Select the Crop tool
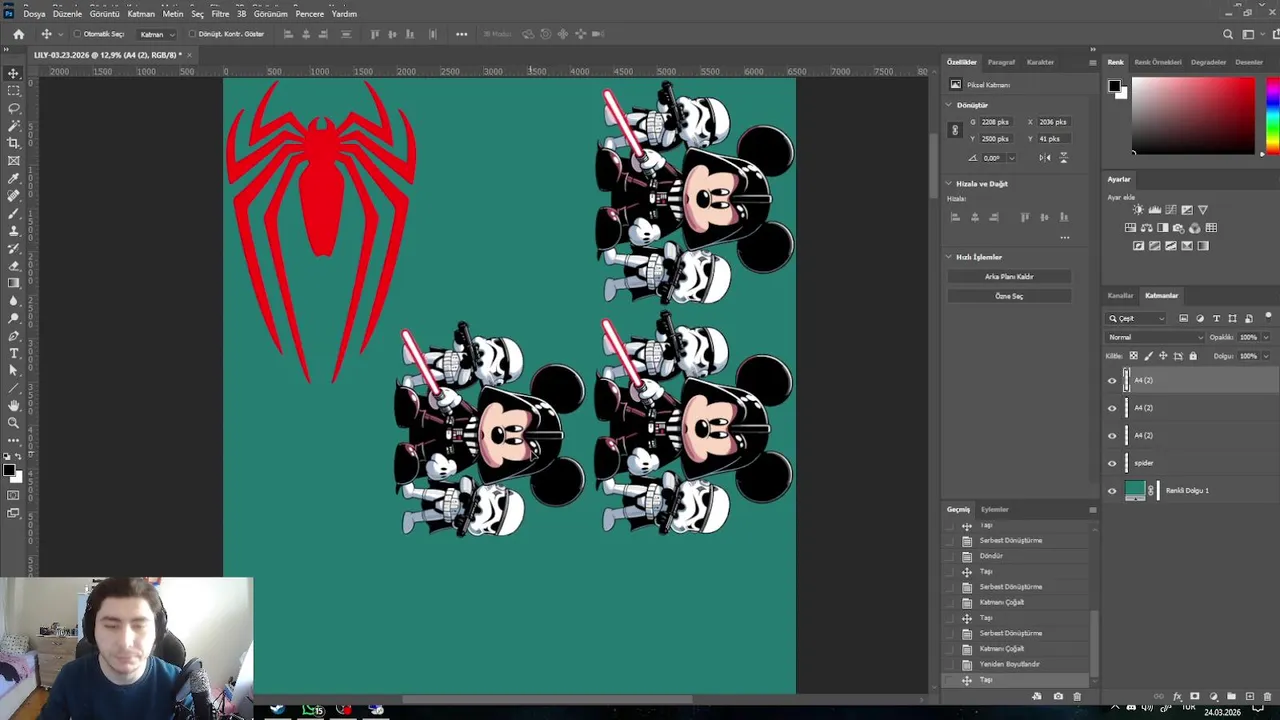The image size is (1280, 720). tap(14, 143)
